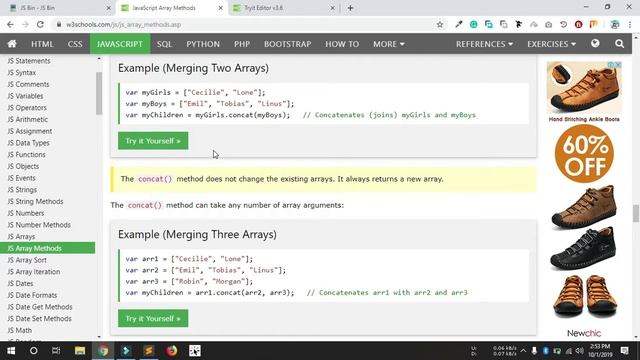Reload the page
Viewport: 640px width, 360px height.
tap(40, 24)
